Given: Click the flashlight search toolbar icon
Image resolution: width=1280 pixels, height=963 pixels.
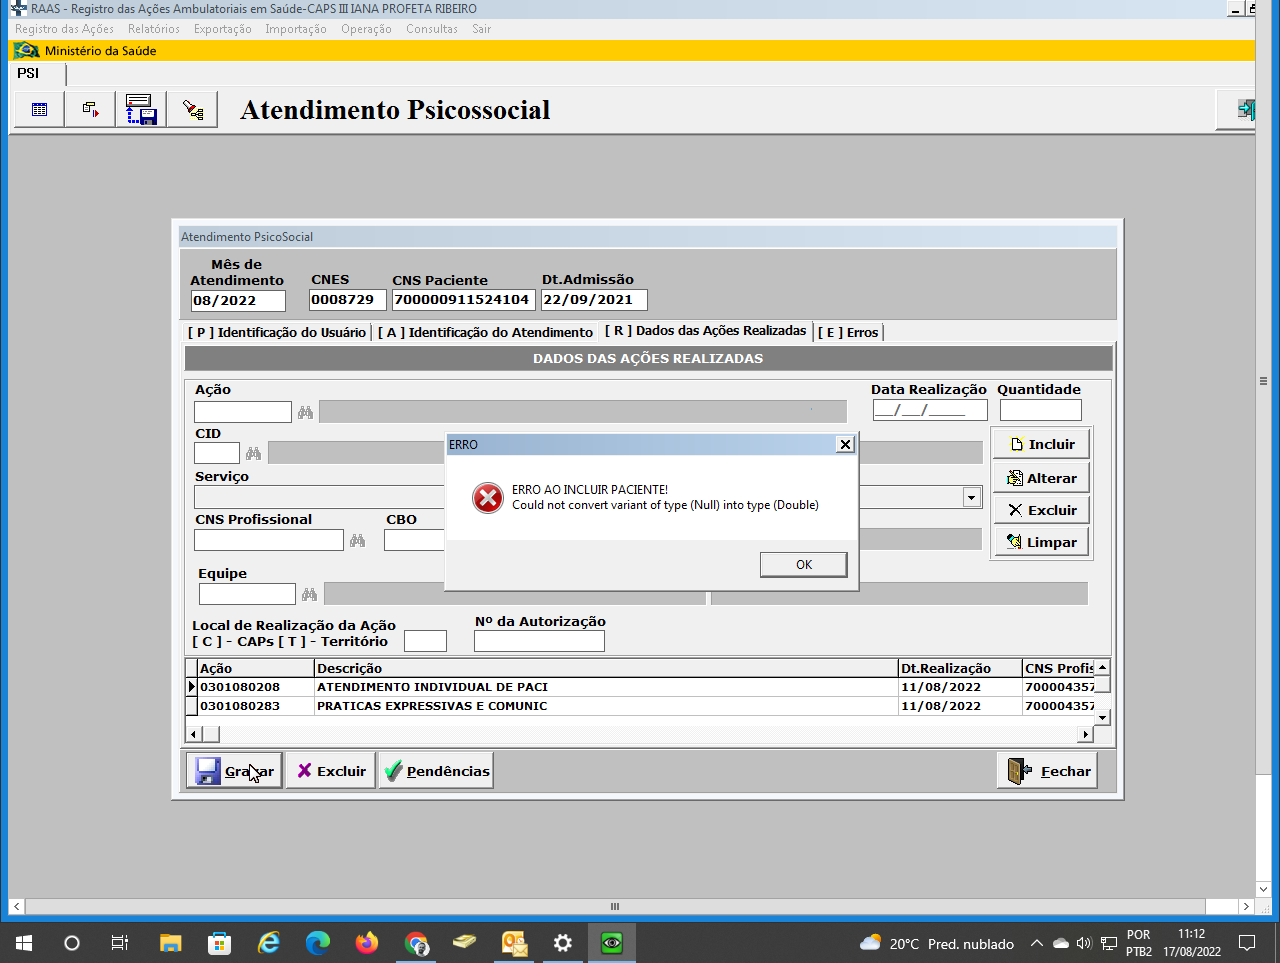Looking at the screenshot, I should (x=192, y=110).
